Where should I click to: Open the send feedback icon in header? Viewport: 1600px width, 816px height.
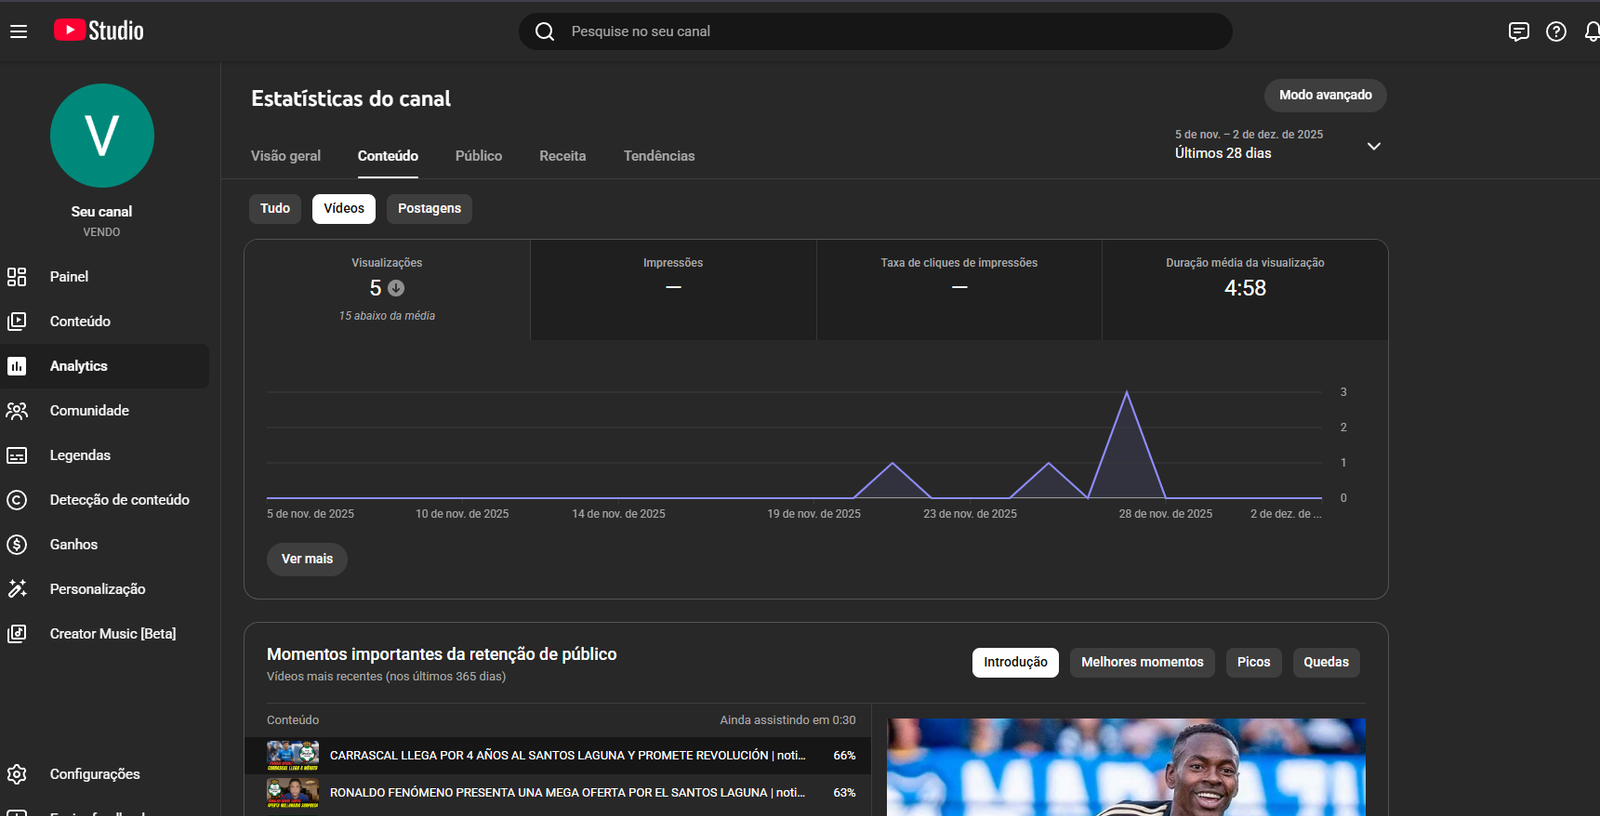[x=1518, y=32]
